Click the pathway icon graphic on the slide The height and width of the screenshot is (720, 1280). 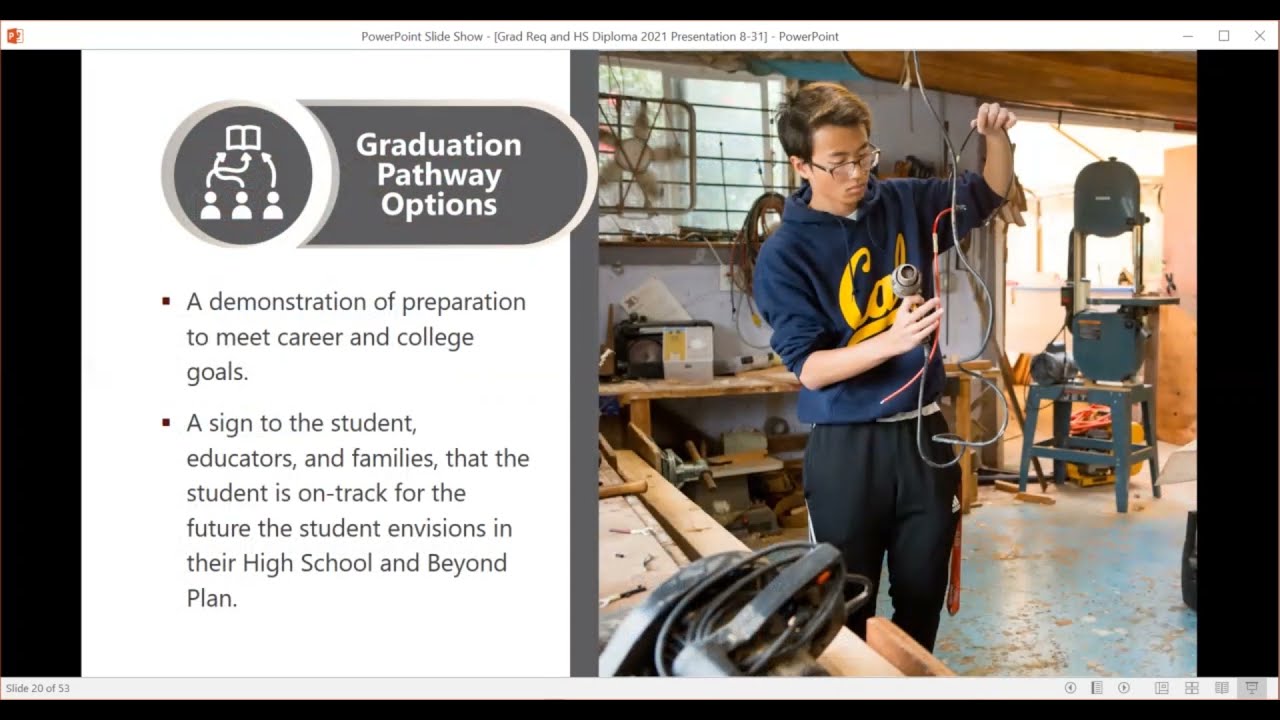pyautogui.click(x=242, y=175)
